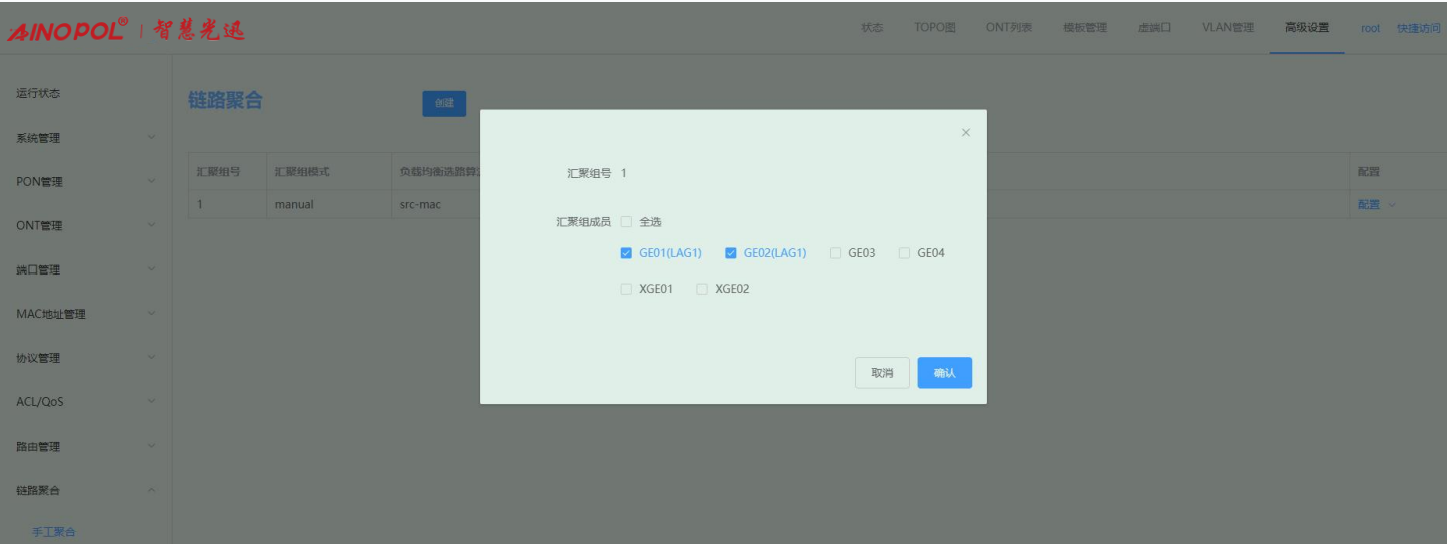This screenshot has width=1447, height=544.
Task: Click the 确认 confirm button
Action: coord(944,373)
